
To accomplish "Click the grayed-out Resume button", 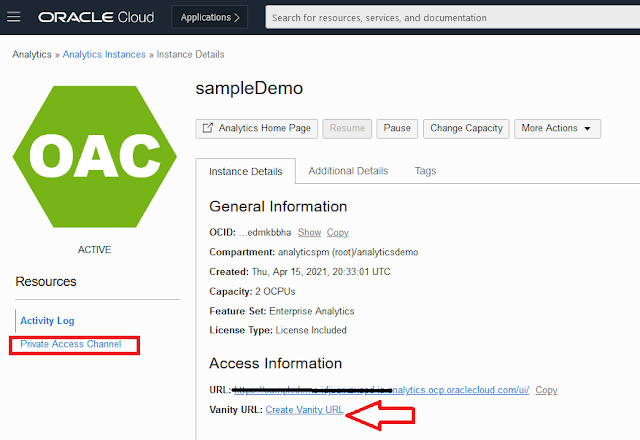I will [347, 129].
